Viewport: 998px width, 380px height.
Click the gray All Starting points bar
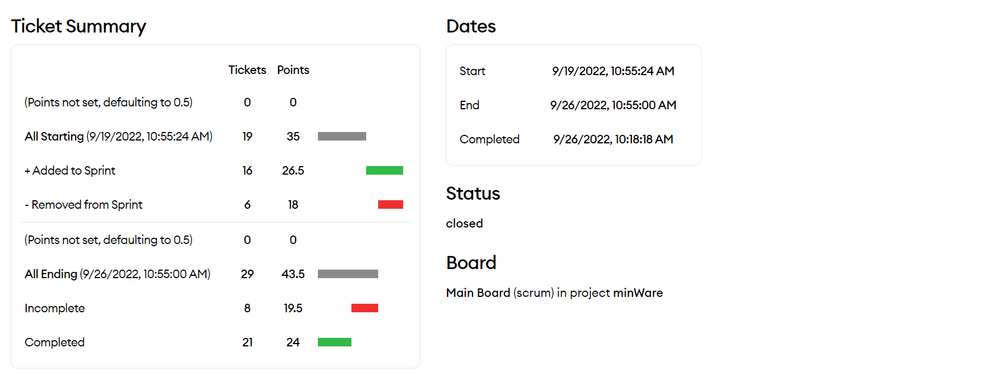(x=342, y=136)
